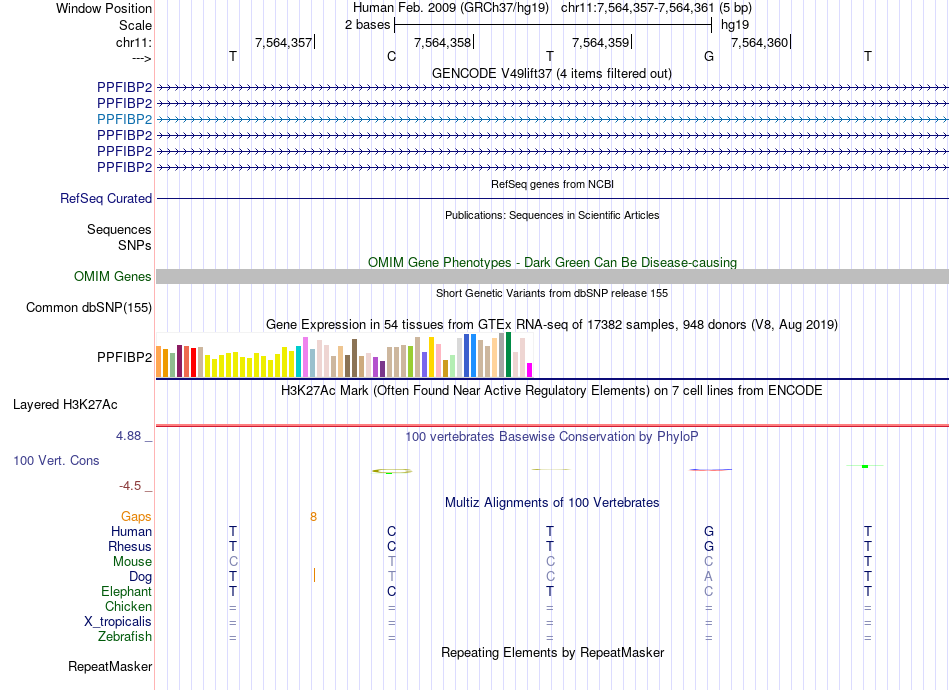This screenshot has width=950, height=690.
Task: Click base A in Dog alignment row
Action: coord(708,577)
